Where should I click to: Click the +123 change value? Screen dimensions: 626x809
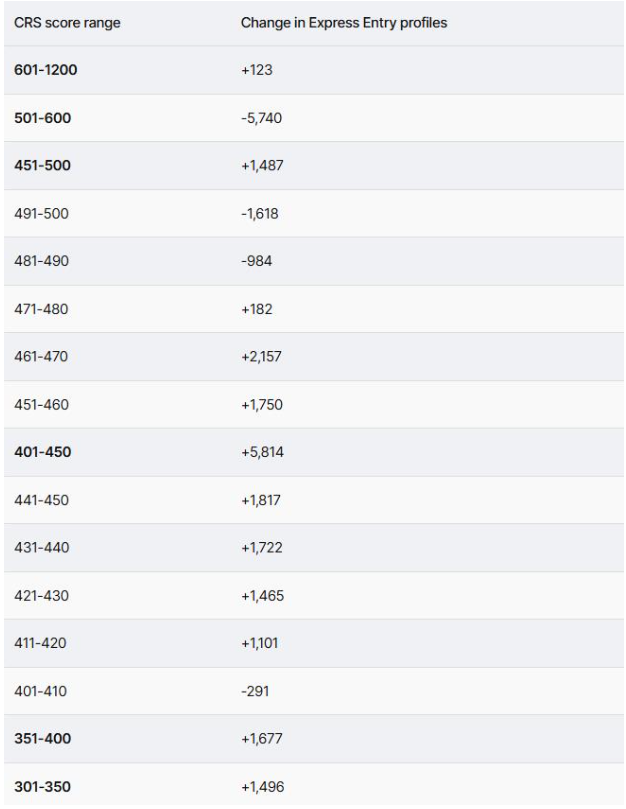pos(256,70)
